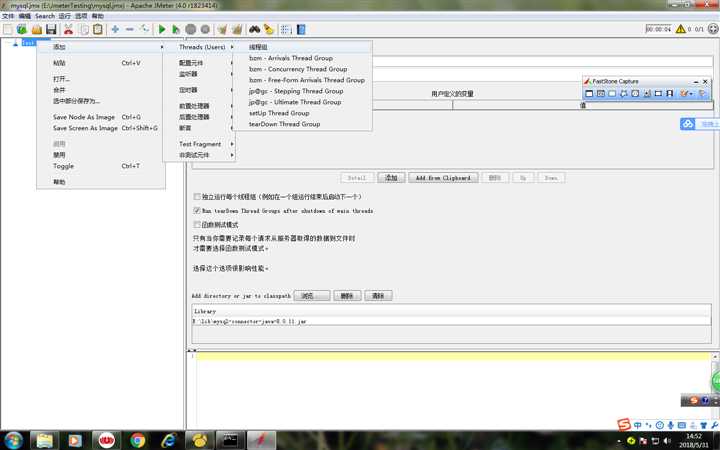
Task: Click the 添加 button under variables table
Action: point(391,178)
